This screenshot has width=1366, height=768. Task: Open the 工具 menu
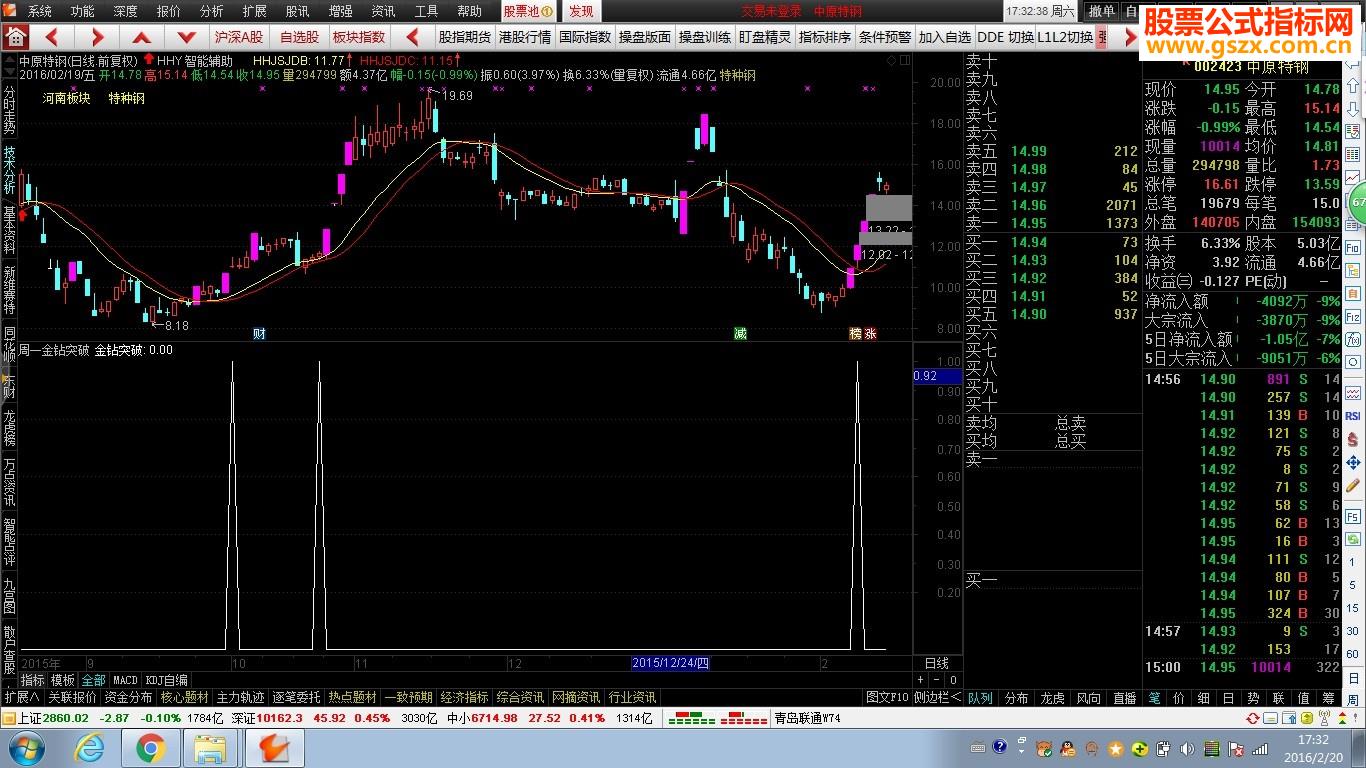(426, 11)
